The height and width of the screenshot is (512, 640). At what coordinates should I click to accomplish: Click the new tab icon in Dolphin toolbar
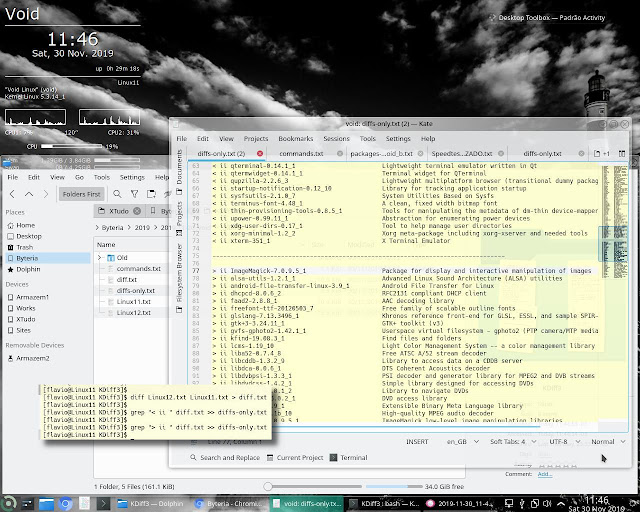[151, 194]
